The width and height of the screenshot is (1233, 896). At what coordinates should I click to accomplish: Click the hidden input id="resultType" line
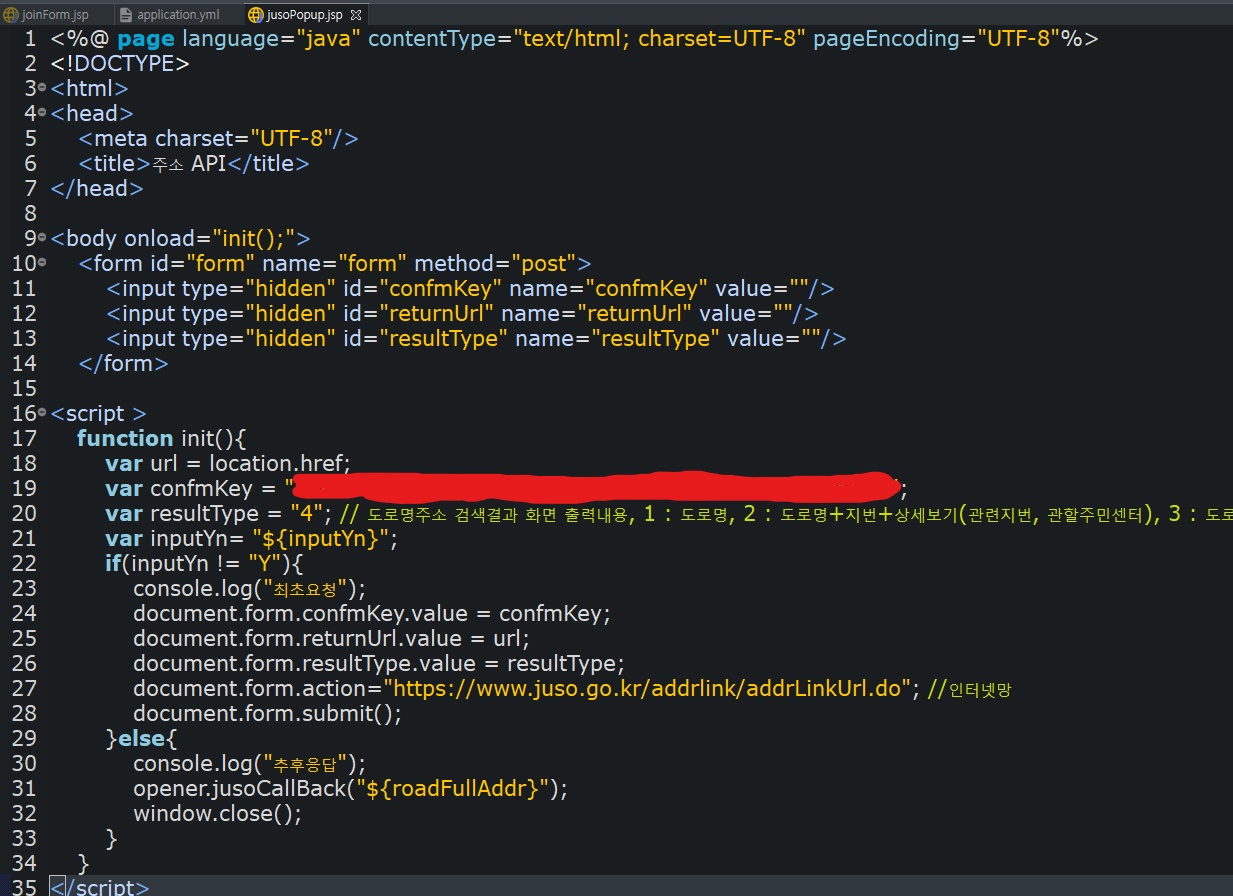(x=476, y=338)
